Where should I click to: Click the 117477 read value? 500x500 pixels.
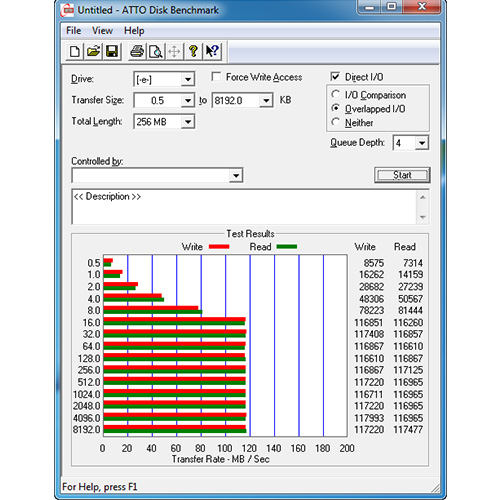[x=408, y=430]
